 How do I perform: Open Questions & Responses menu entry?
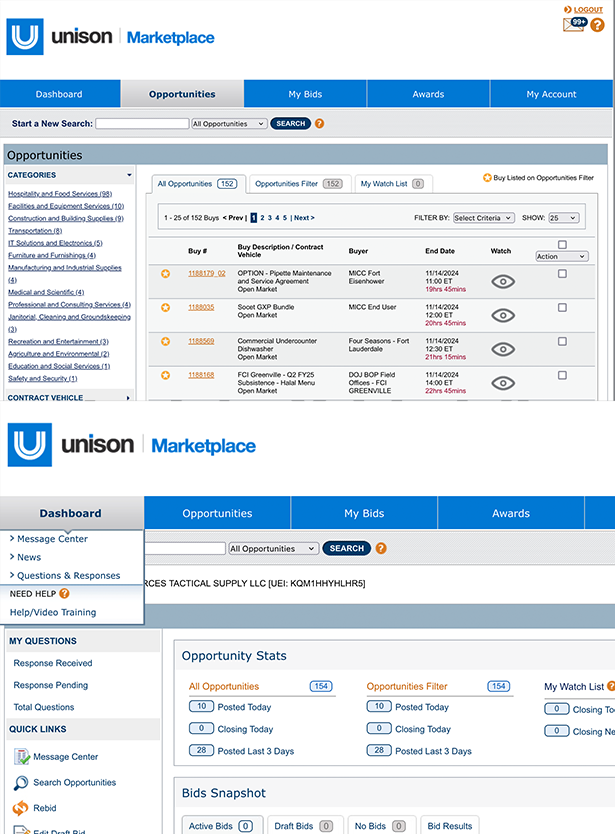[69, 576]
